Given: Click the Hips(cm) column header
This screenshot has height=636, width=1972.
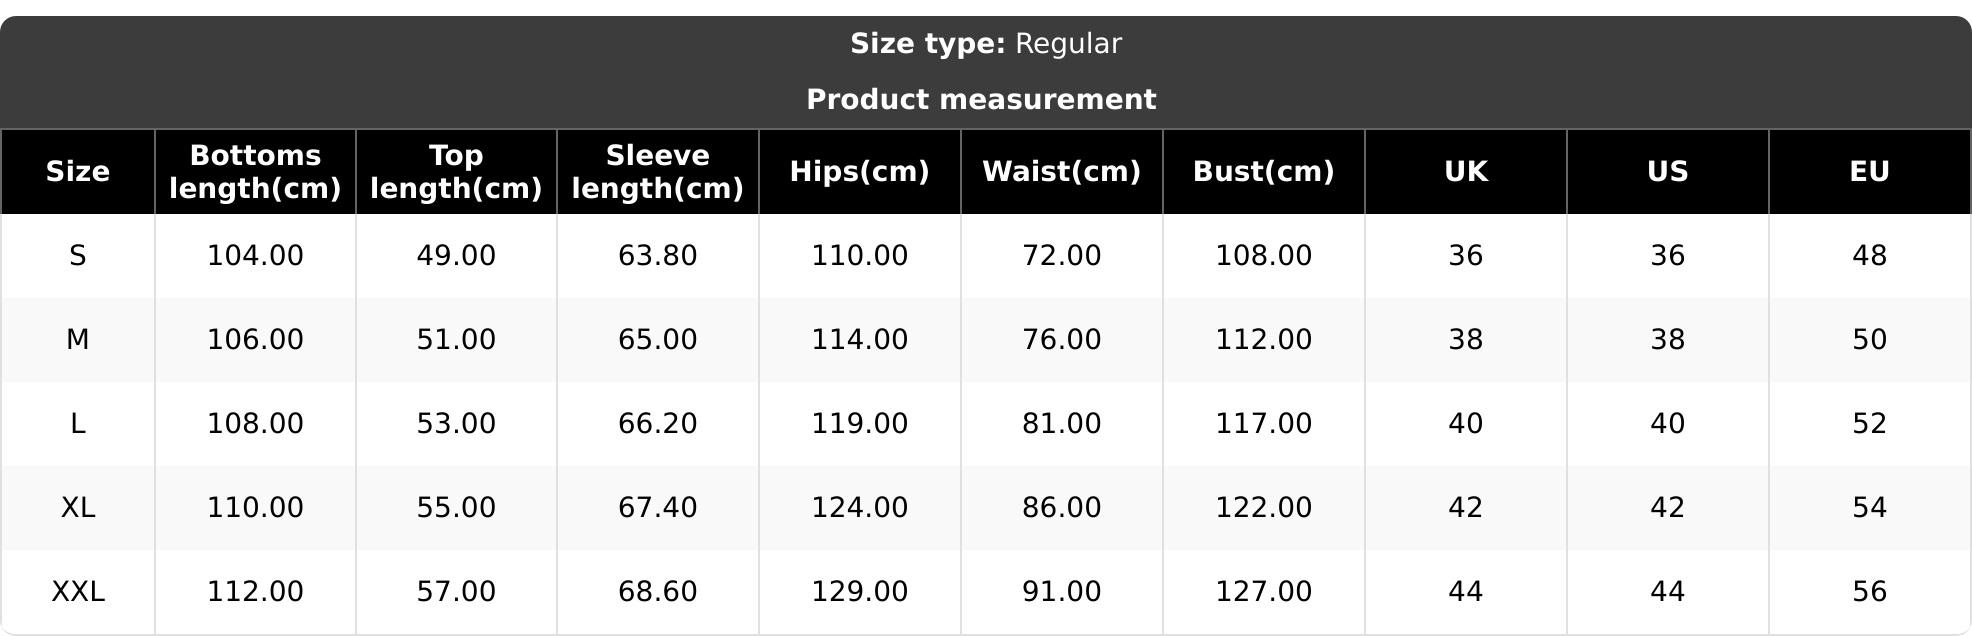Looking at the screenshot, I should point(859,172).
